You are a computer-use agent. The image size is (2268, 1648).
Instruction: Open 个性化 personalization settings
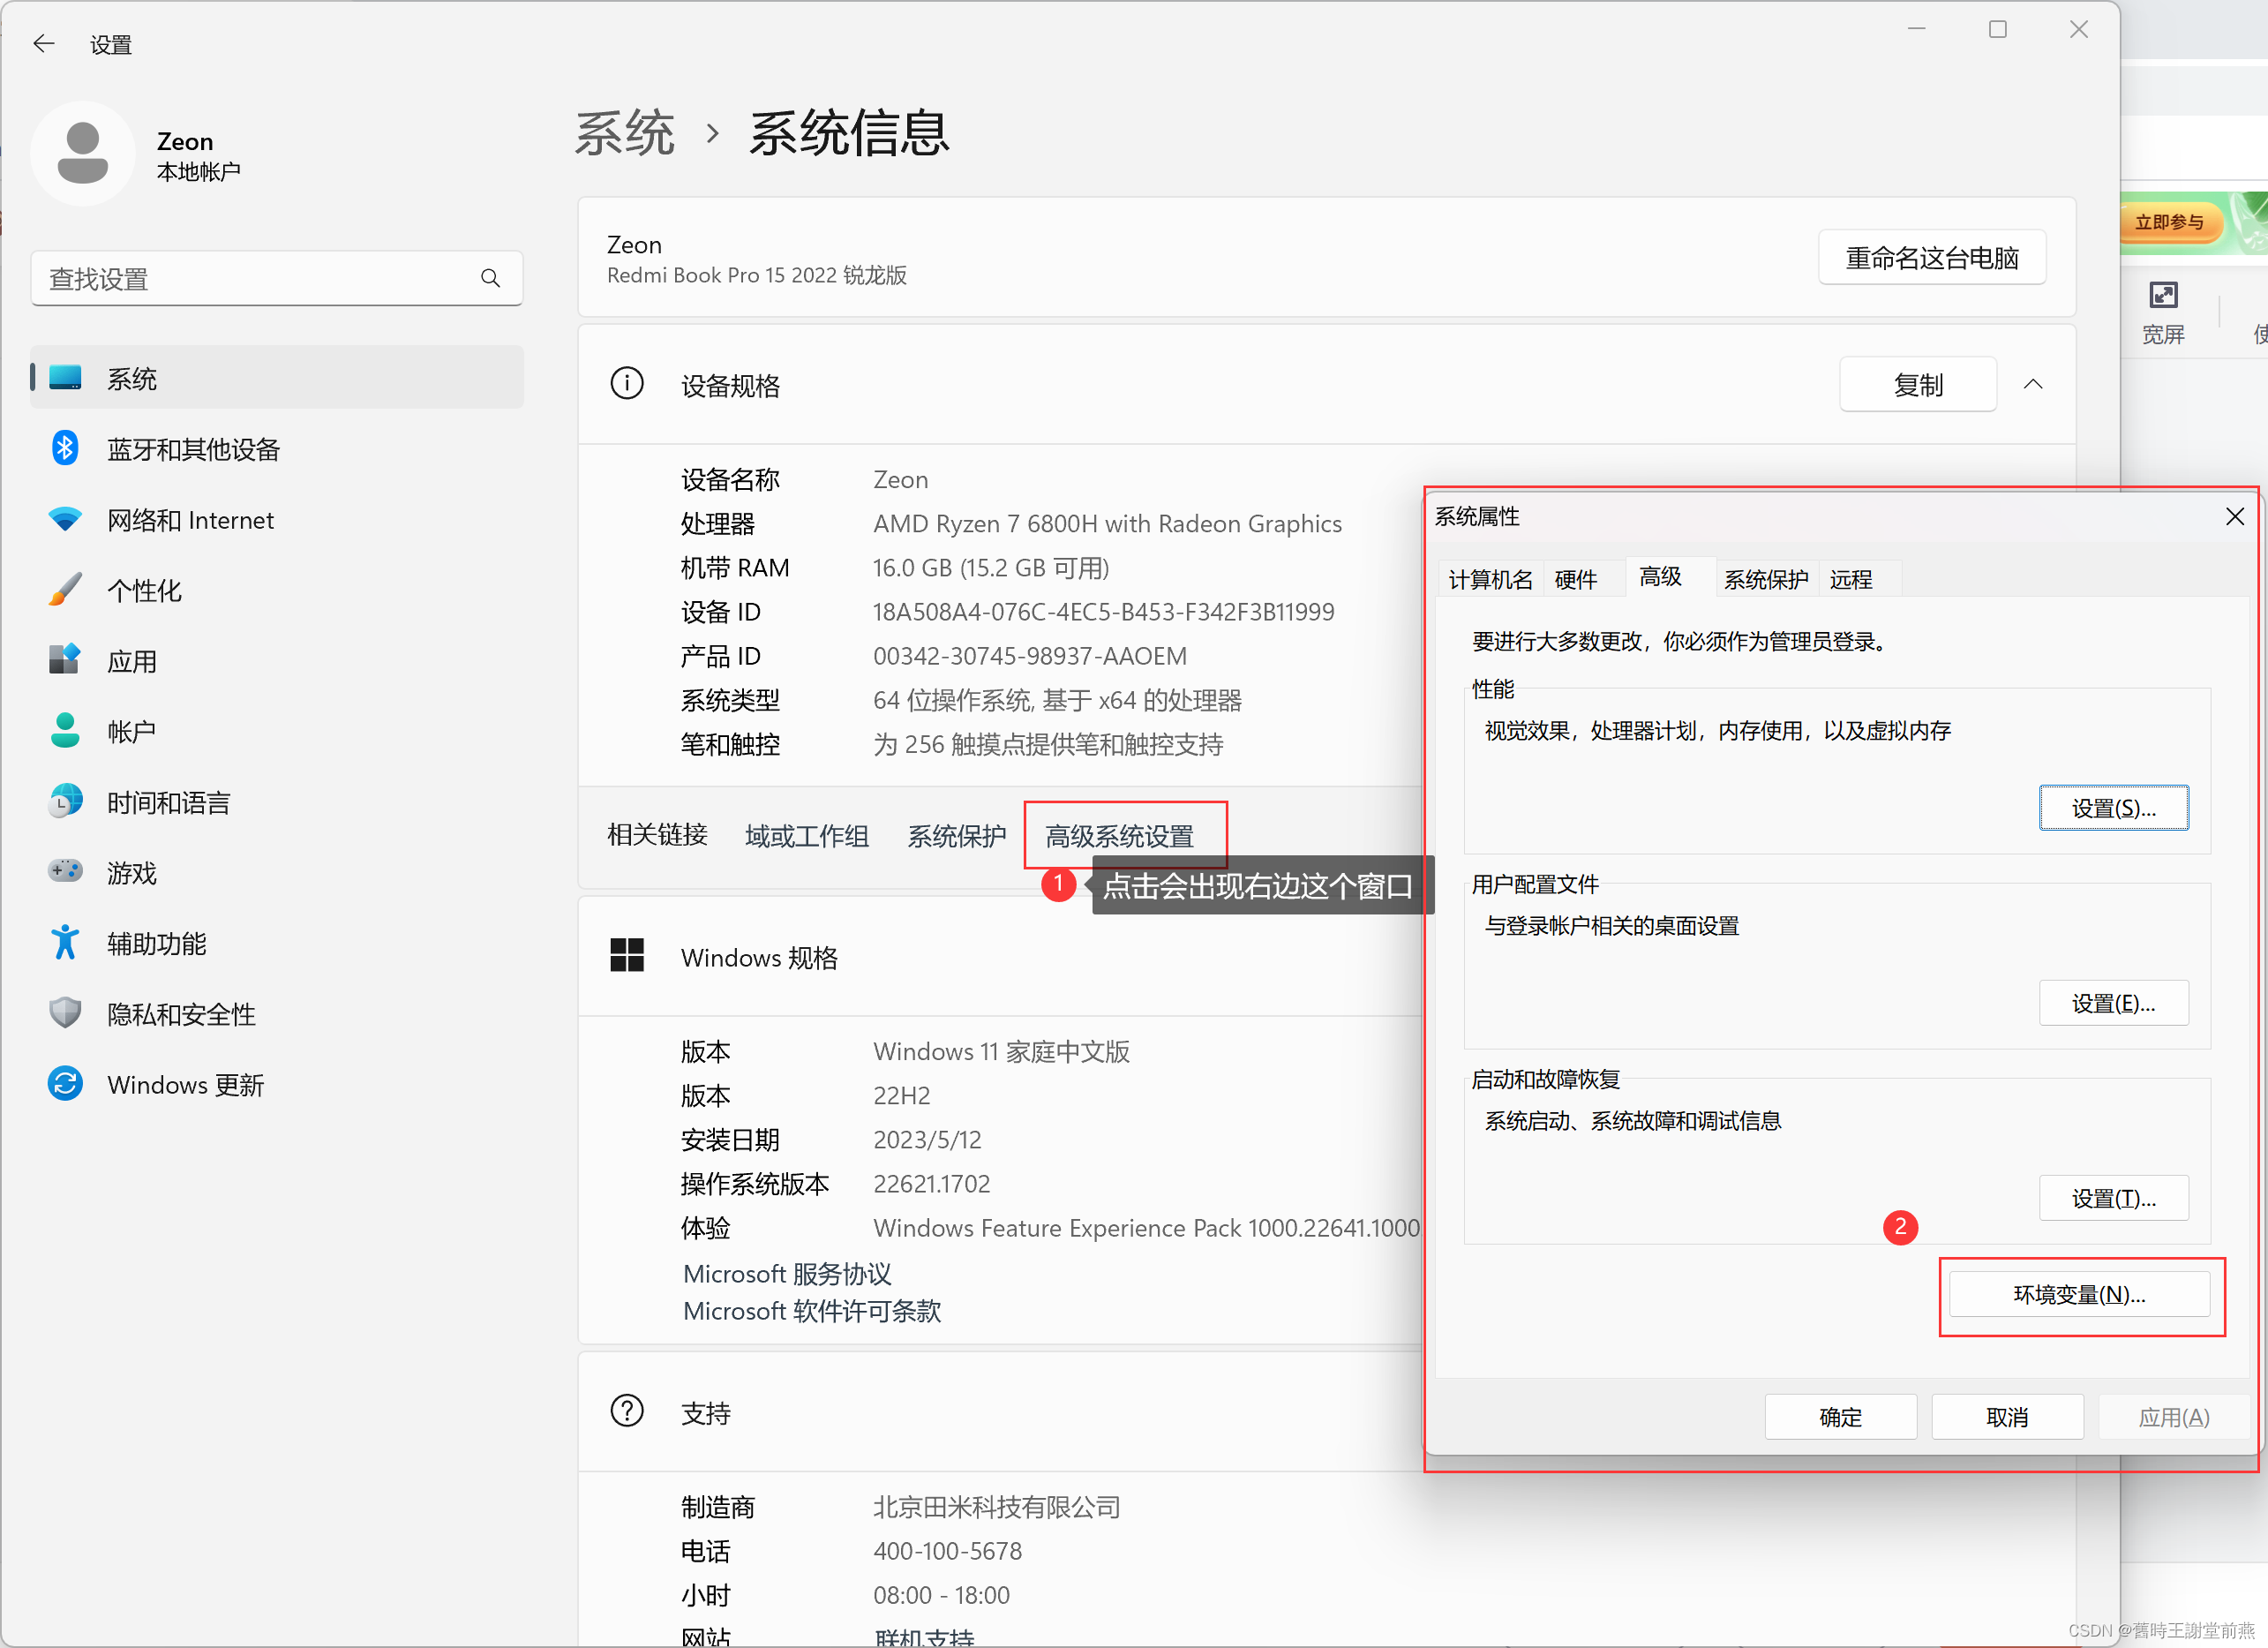[x=144, y=591]
